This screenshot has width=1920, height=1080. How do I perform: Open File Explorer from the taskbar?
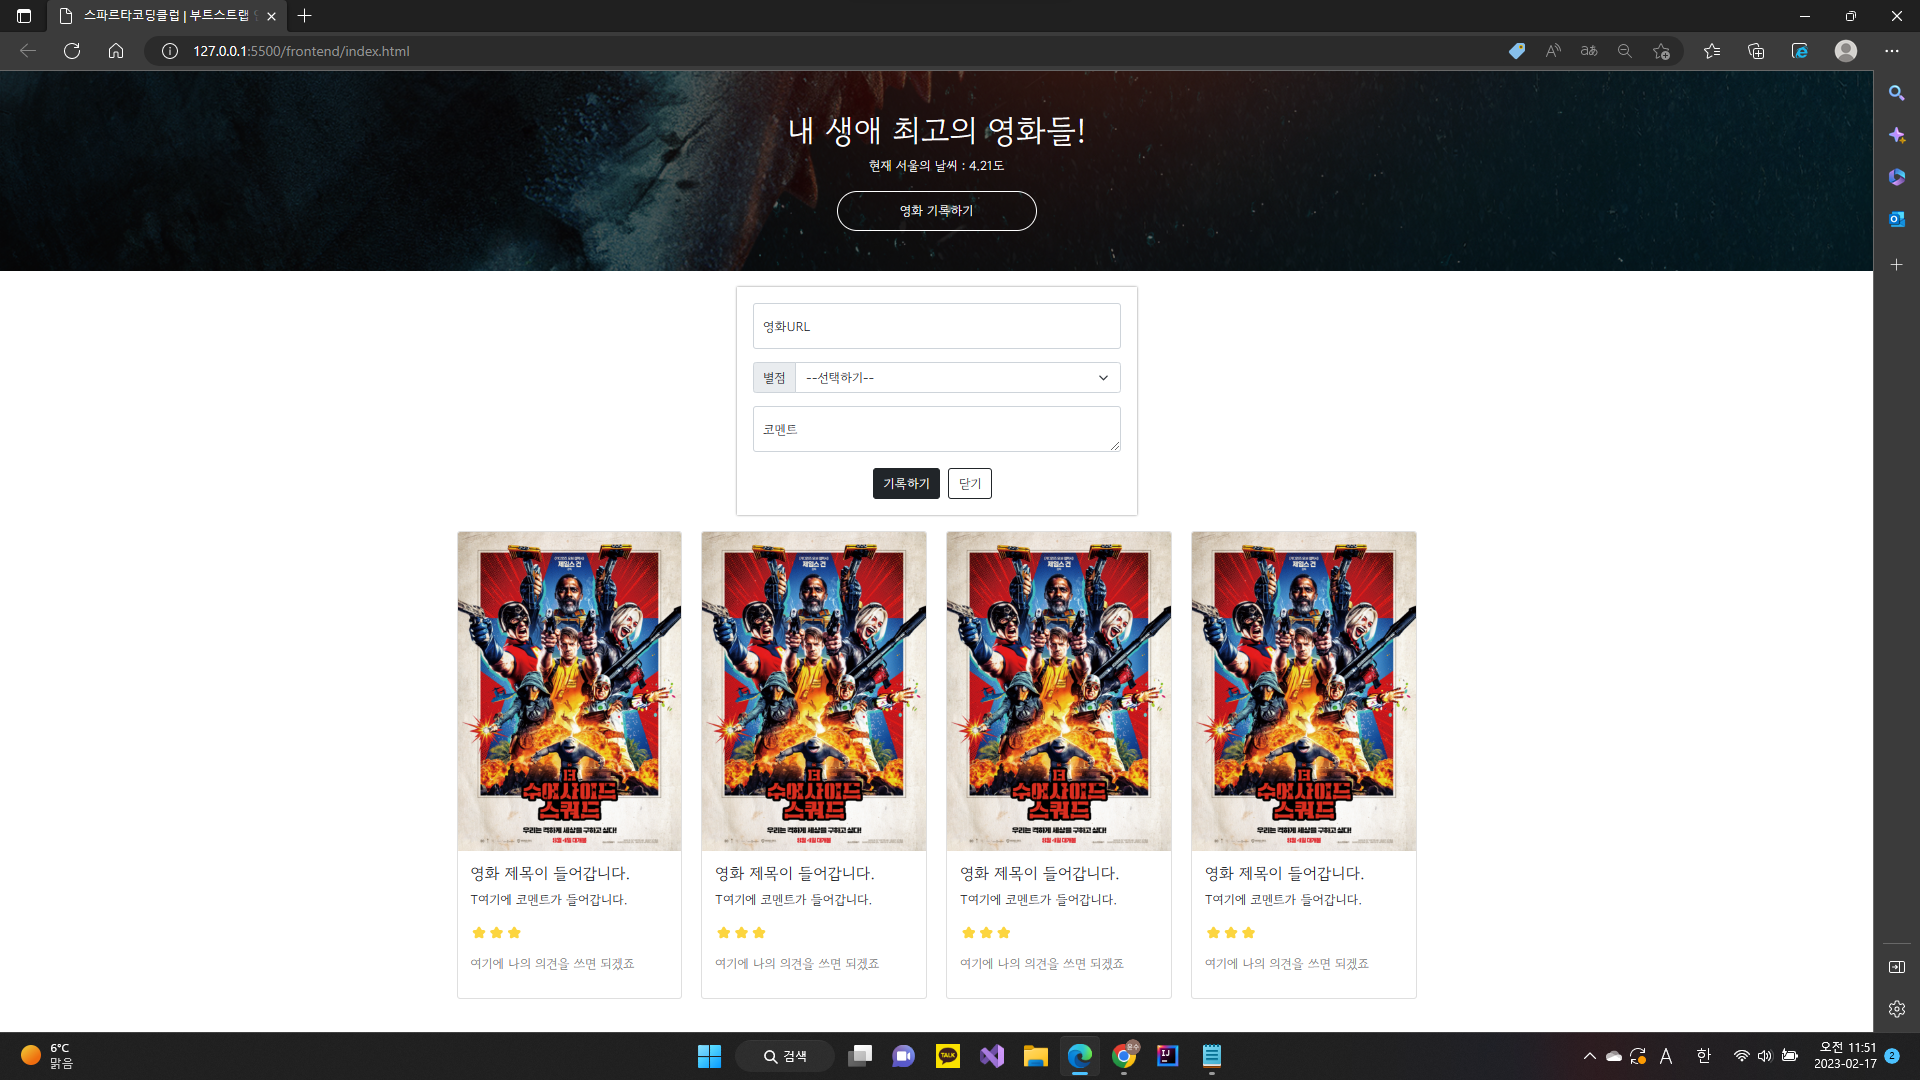[1035, 1056]
